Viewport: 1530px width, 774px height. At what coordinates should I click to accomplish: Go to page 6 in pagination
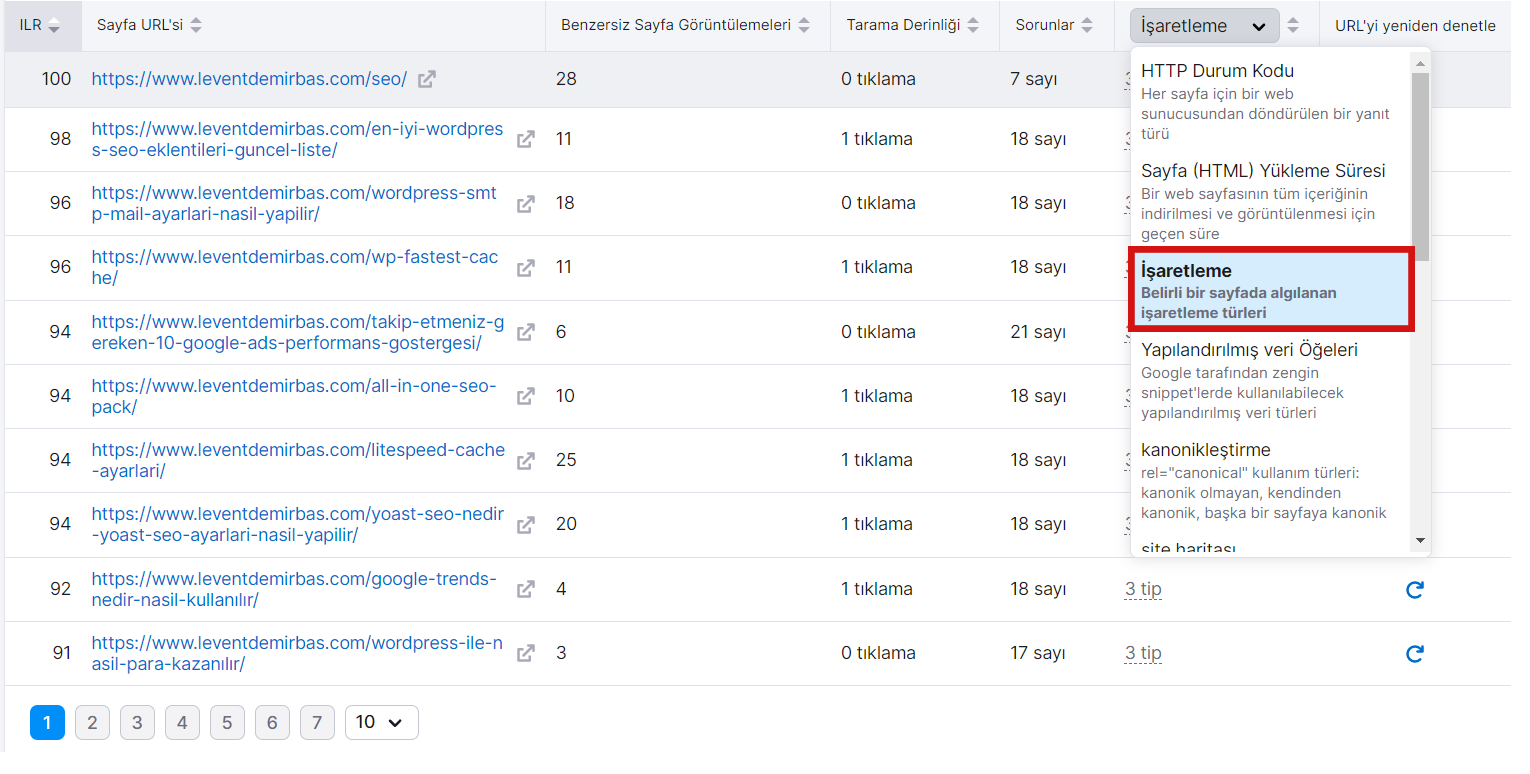pos(272,722)
